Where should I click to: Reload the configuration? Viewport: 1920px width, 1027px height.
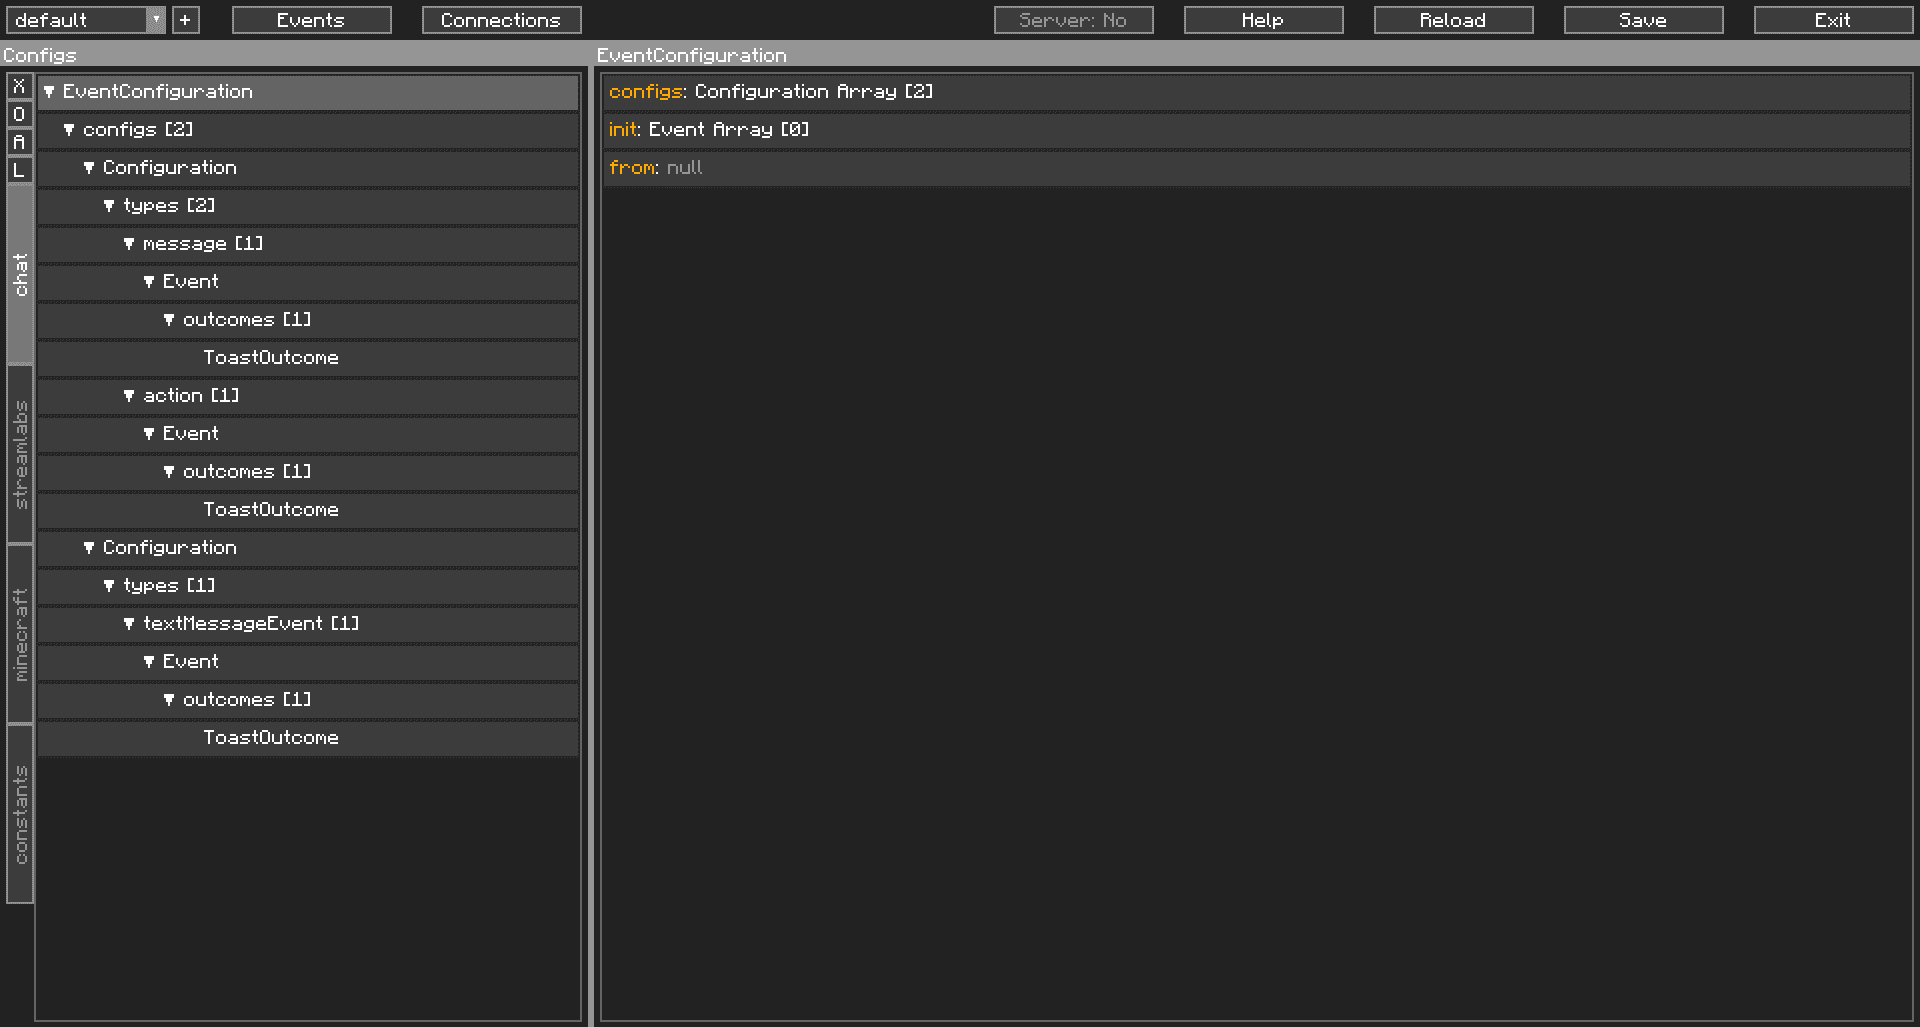[1453, 20]
